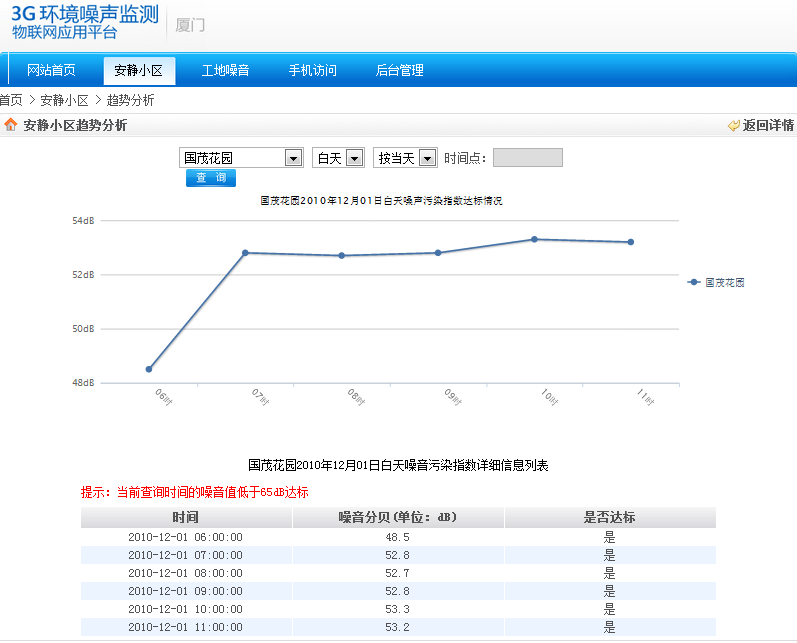The height and width of the screenshot is (643, 797).
Task: Click the home icon beside 安静小区趋势分析
Action: [x=10, y=125]
